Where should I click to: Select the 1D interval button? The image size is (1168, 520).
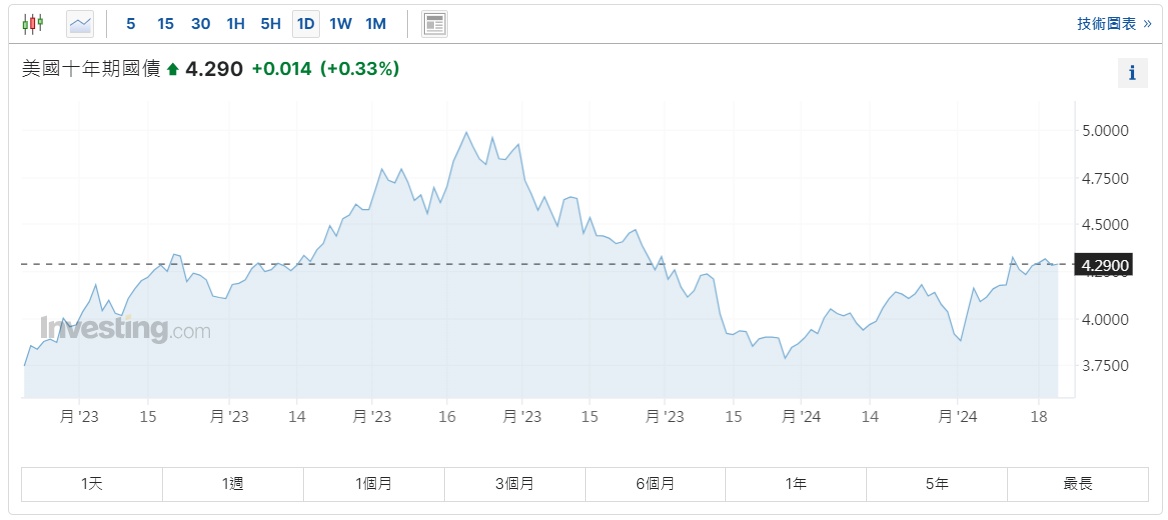pyautogui.click(x=306, y=24)
